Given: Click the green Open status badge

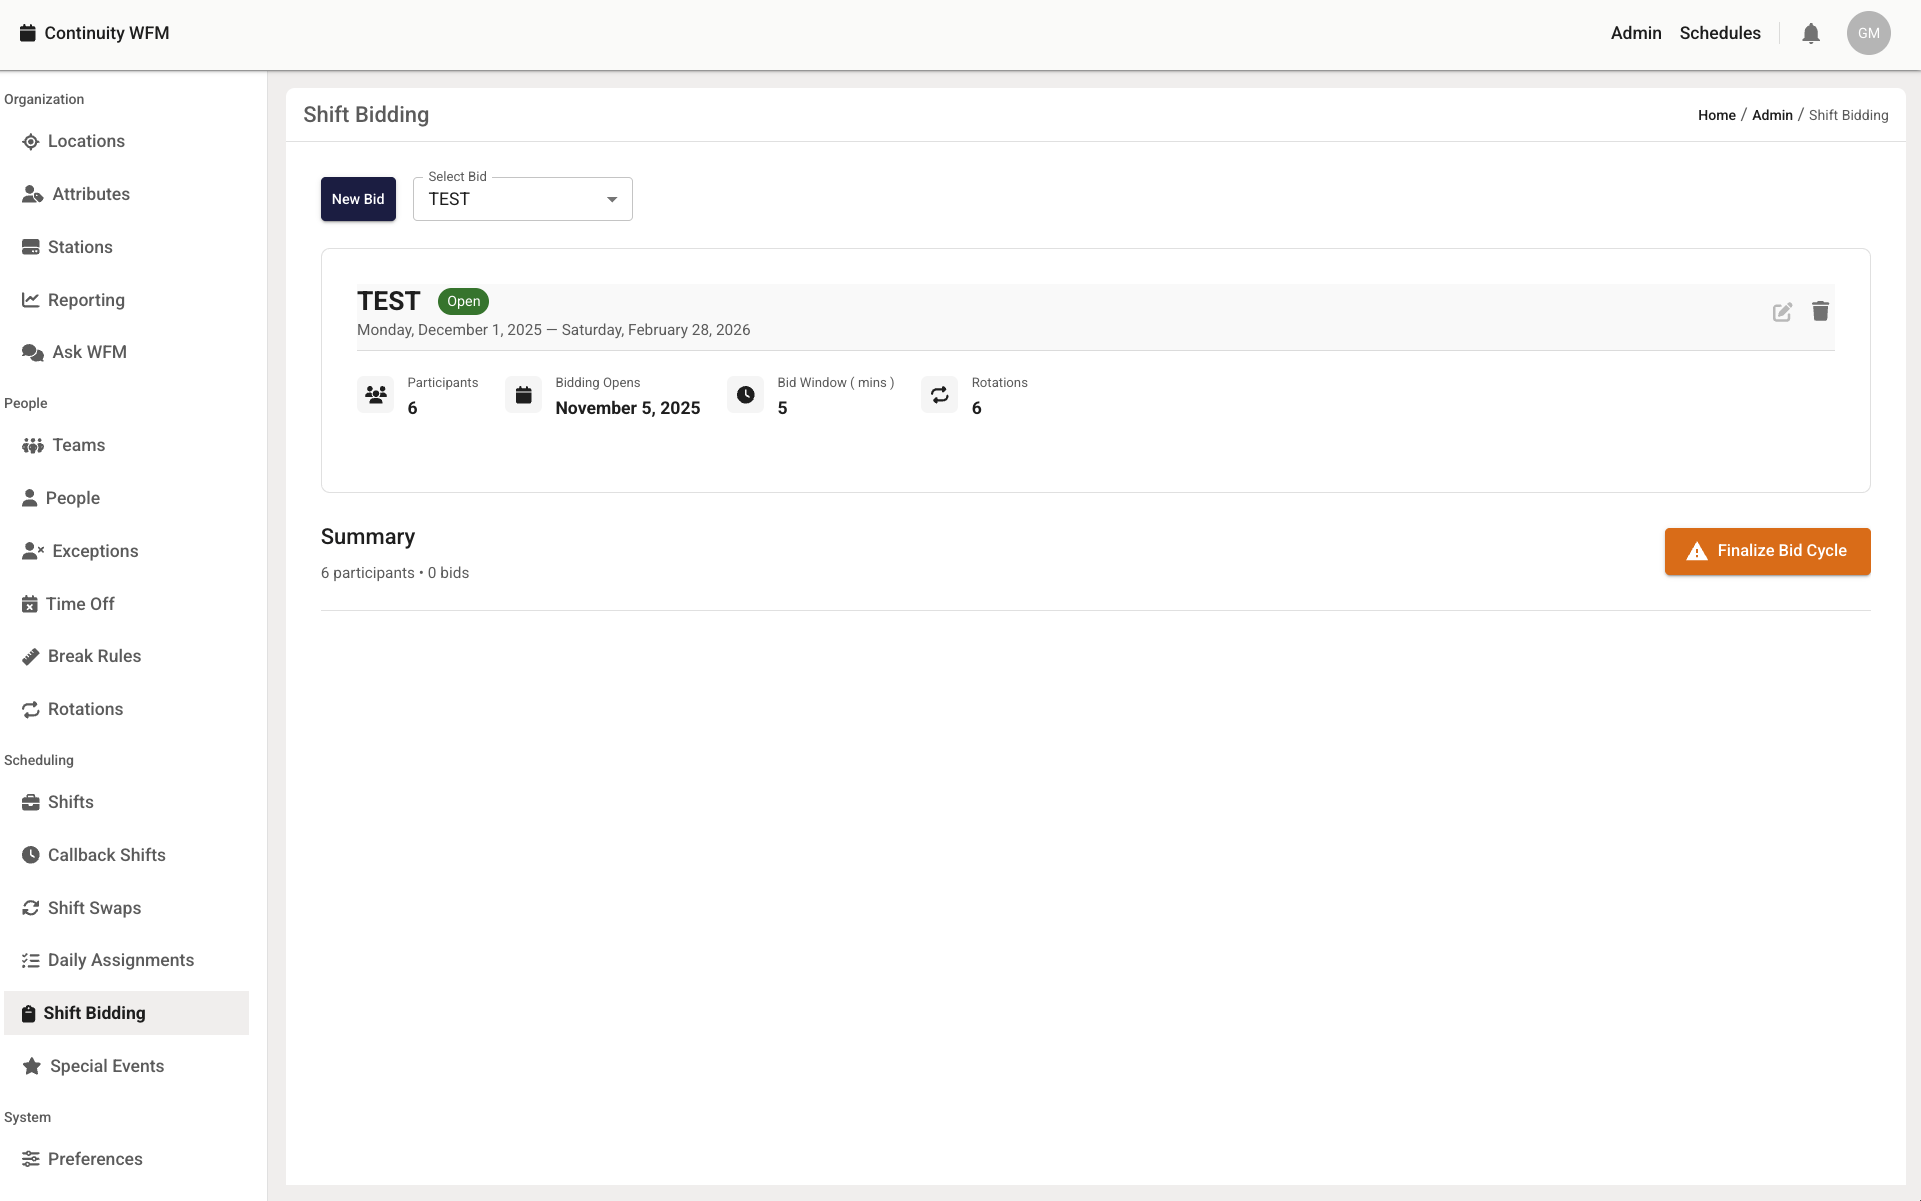Looking at the screenshot, I should [463, 301].
